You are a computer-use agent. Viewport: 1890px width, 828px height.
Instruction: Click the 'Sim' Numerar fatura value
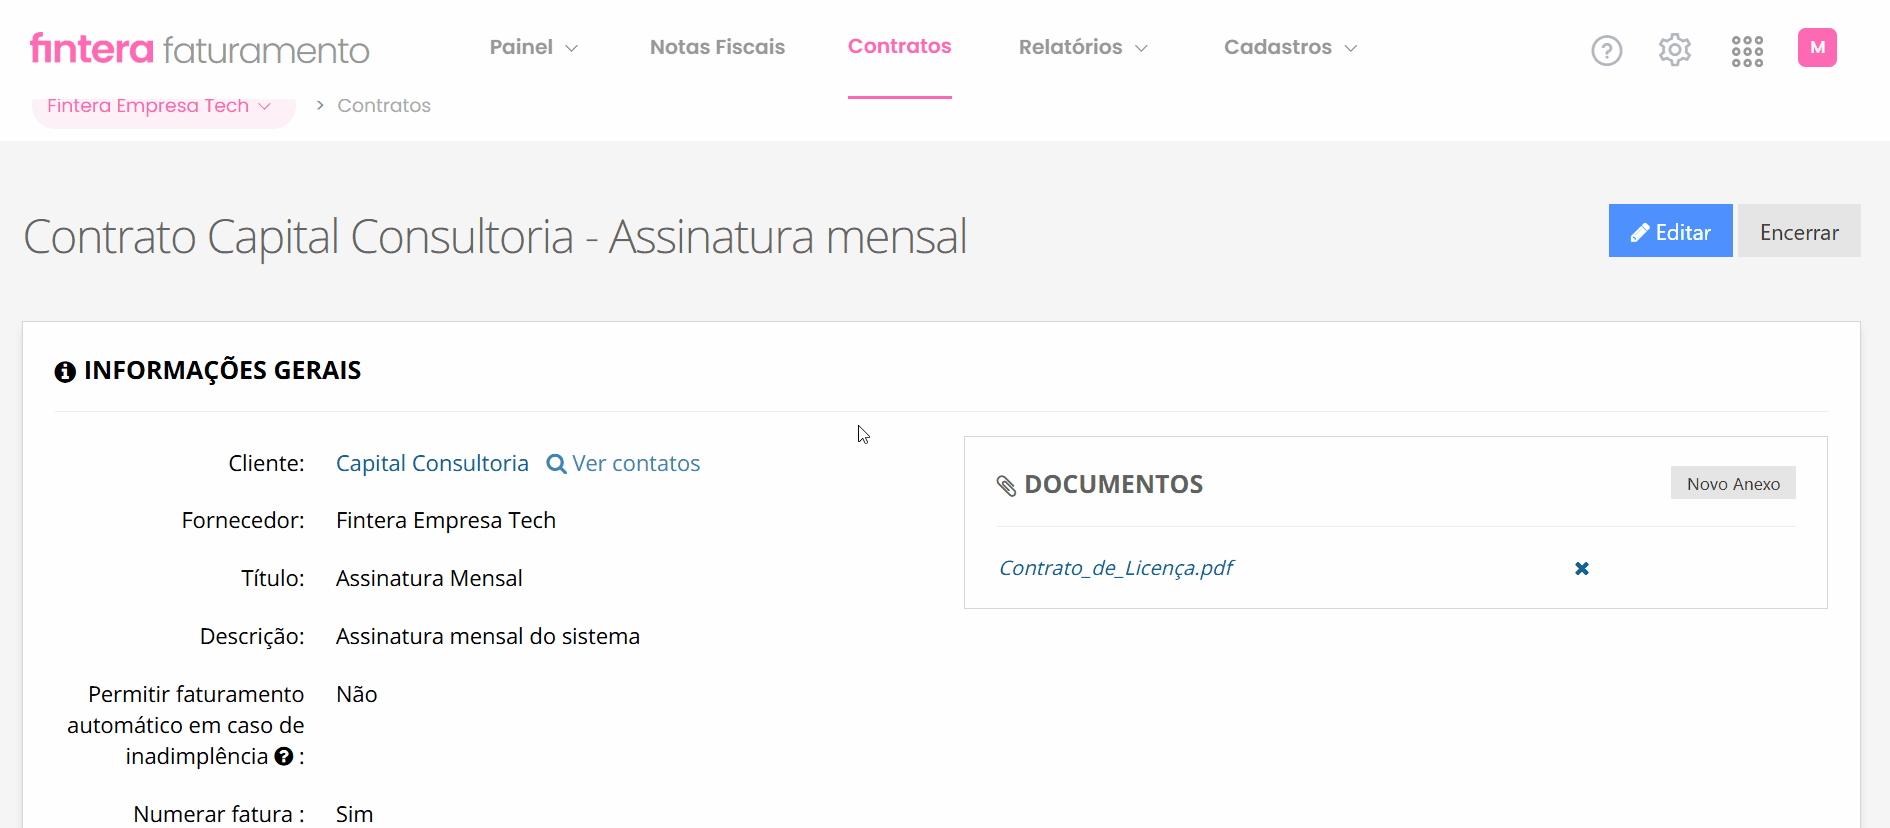tap(355, 814)
